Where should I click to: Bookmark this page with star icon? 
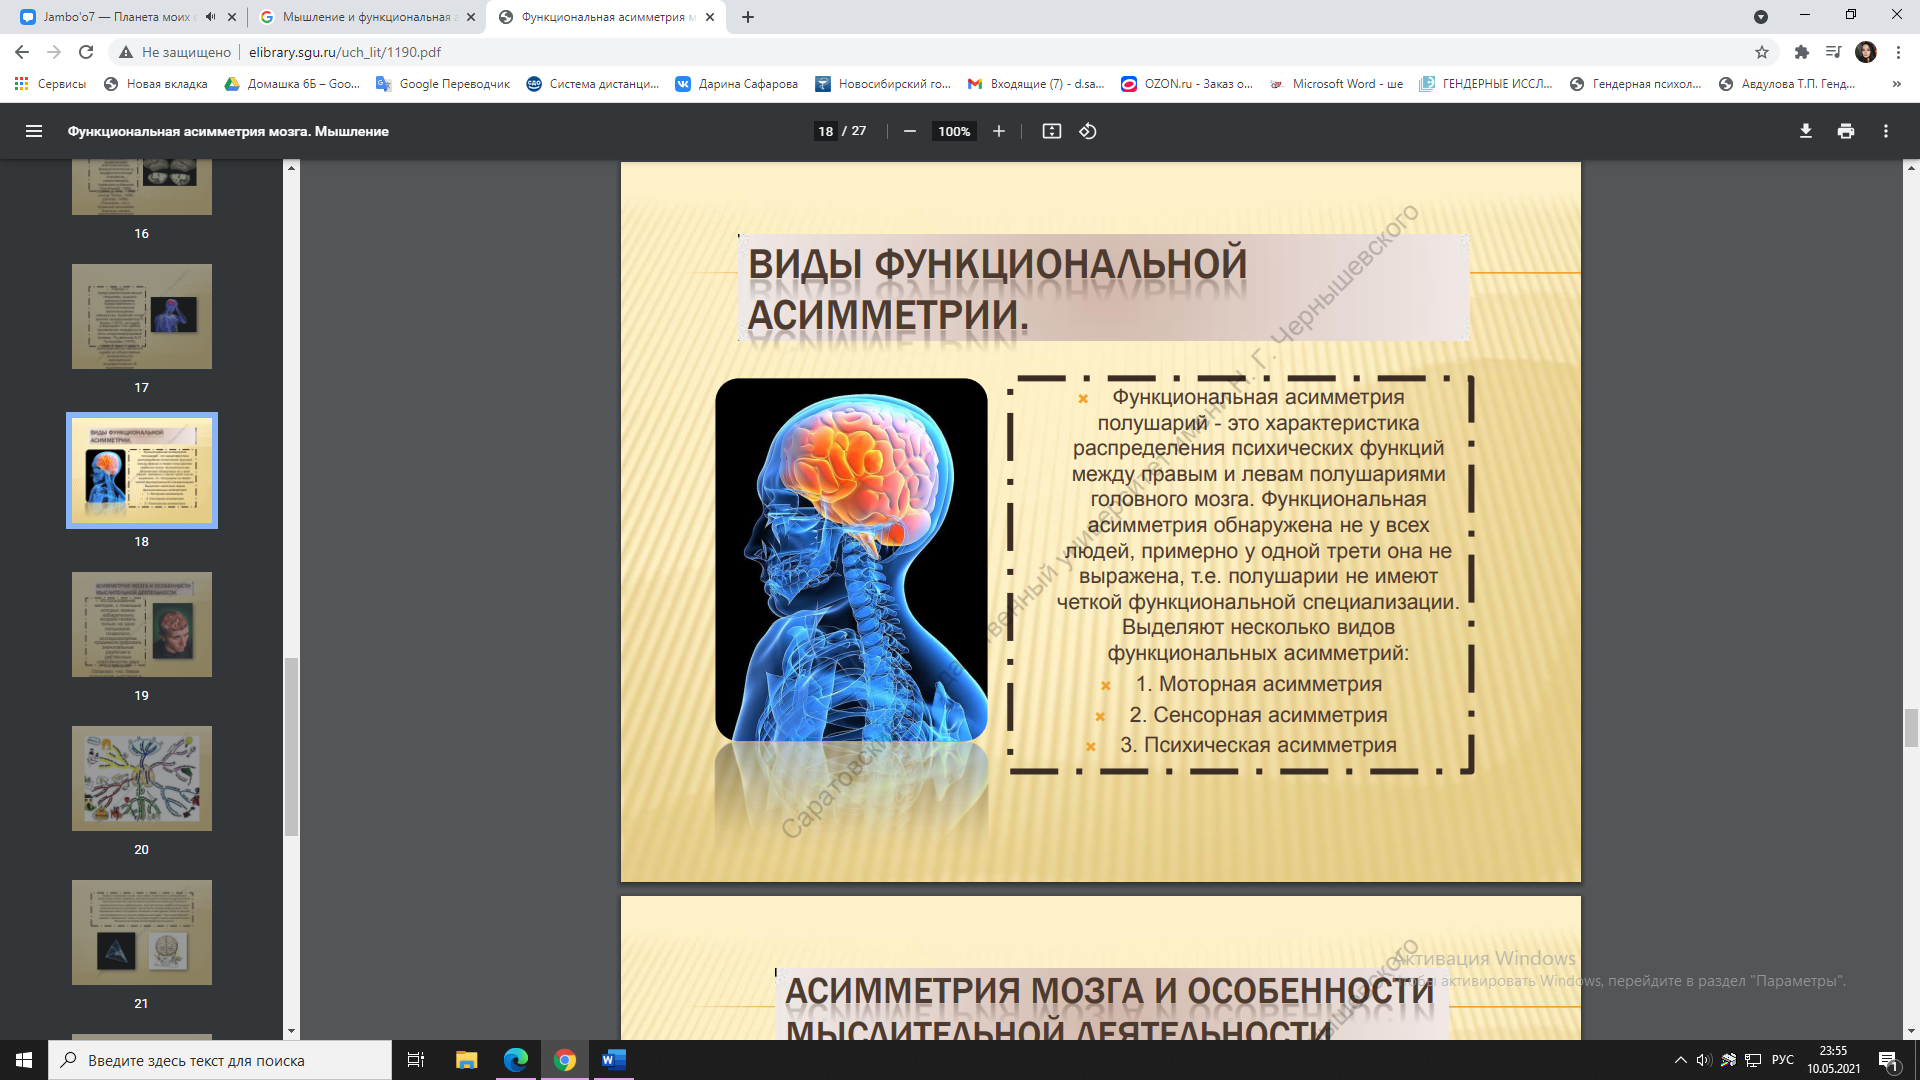click(1762, 52)
